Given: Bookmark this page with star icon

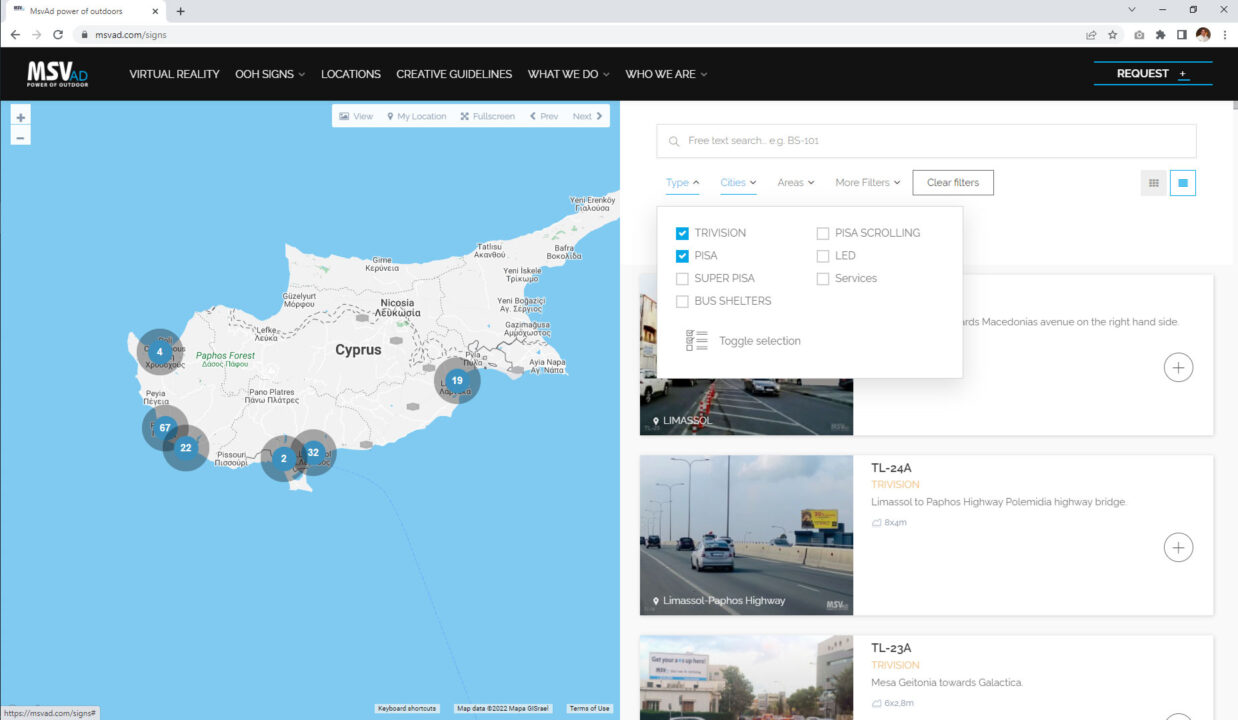Looking at the screenshot, I should [1112, 34].
